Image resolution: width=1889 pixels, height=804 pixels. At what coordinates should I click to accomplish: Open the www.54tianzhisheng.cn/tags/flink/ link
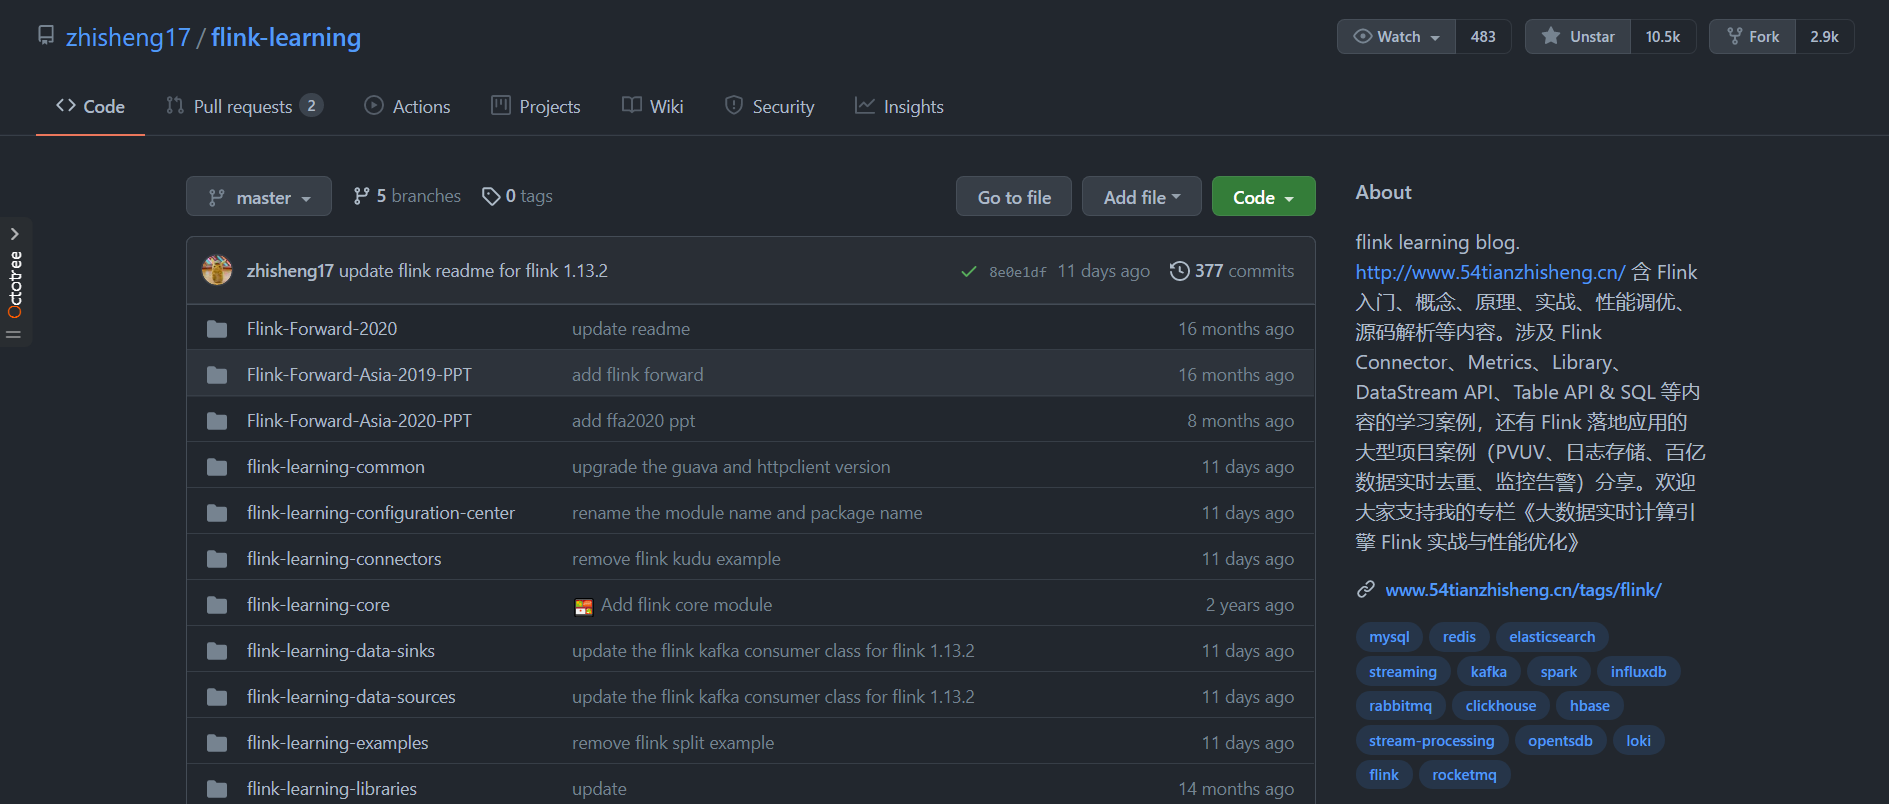[1523, 590]
